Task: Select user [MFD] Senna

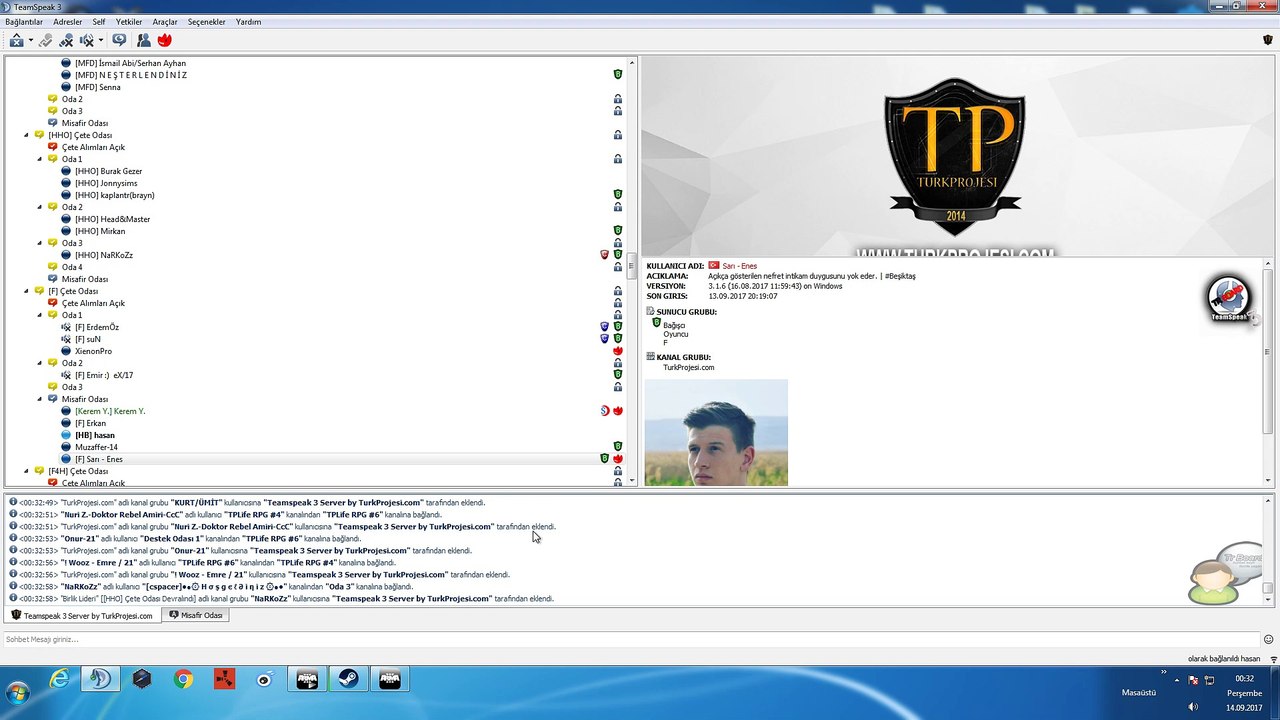Action: coord(97,87)
